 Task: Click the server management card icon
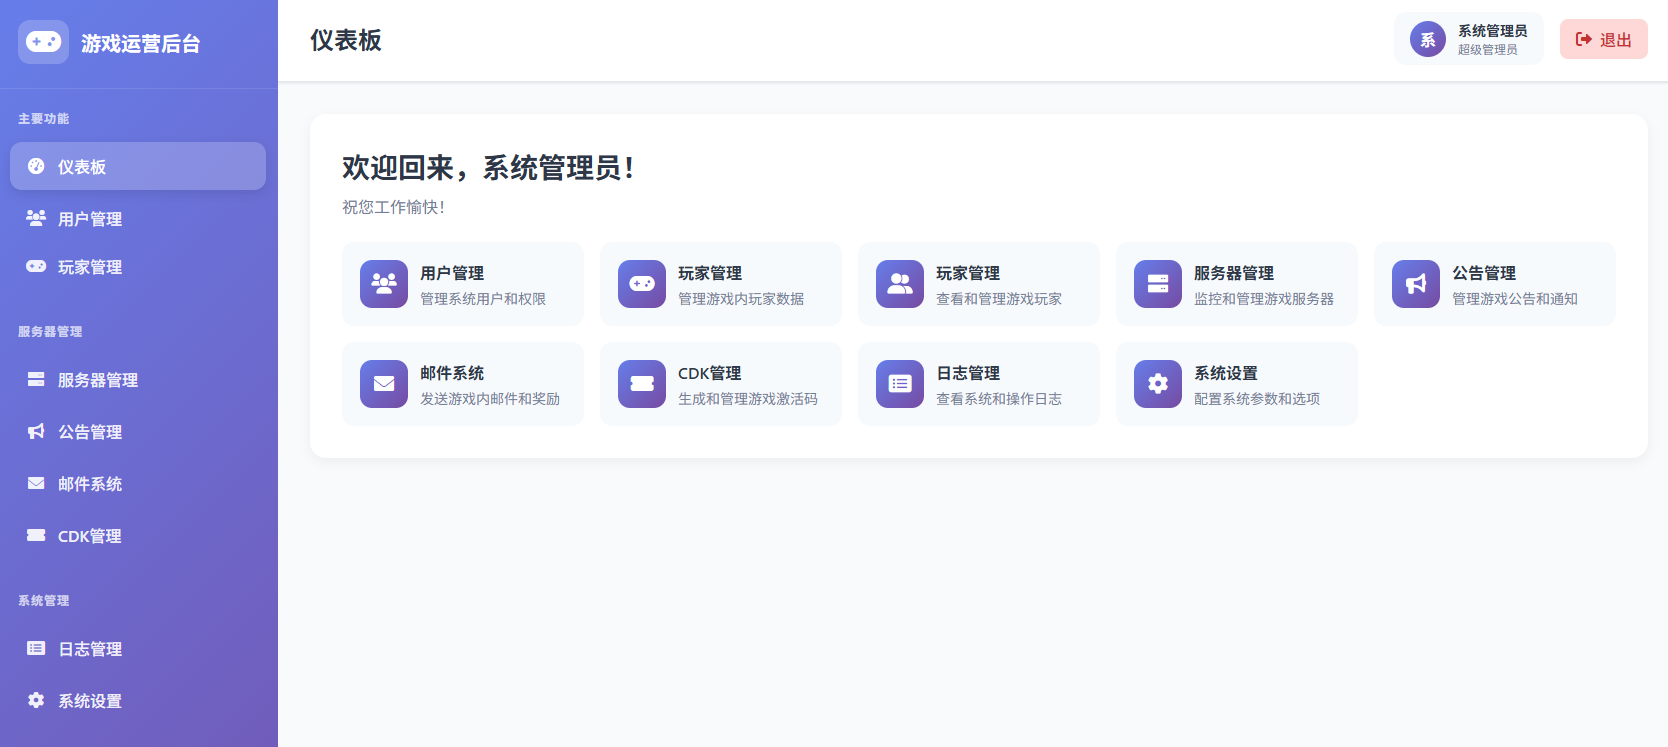pyautogui.click(x=1158, y=284)
